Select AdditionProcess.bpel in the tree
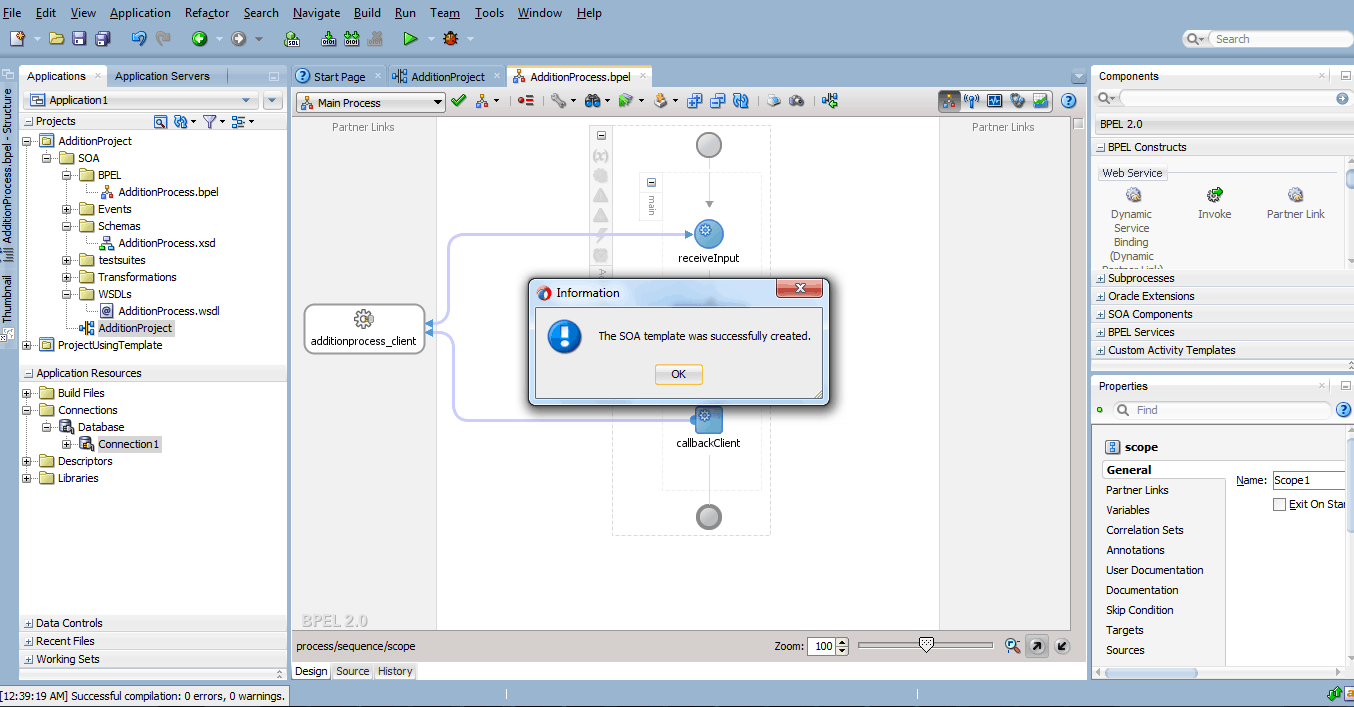The width and height of the screenshot is (1354, 707). [168, 192]
